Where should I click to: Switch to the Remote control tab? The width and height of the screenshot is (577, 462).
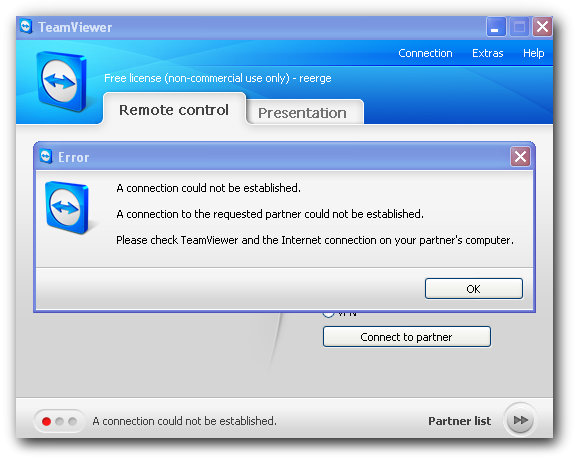tap(174, 109)
